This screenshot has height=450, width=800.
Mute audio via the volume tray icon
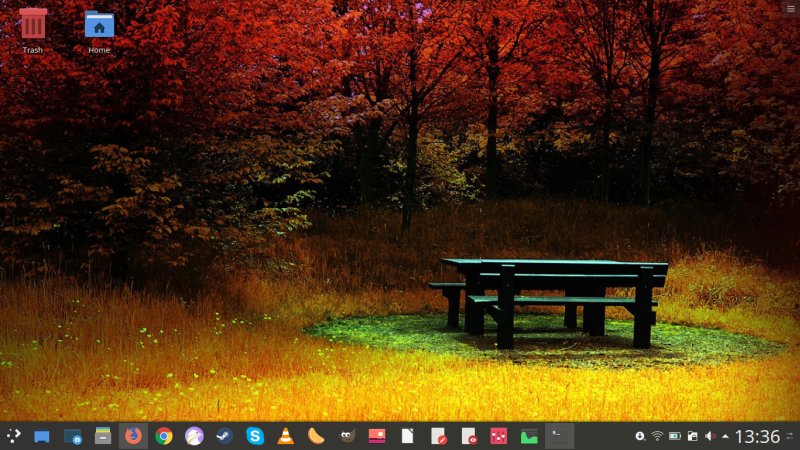click(709, 436)
